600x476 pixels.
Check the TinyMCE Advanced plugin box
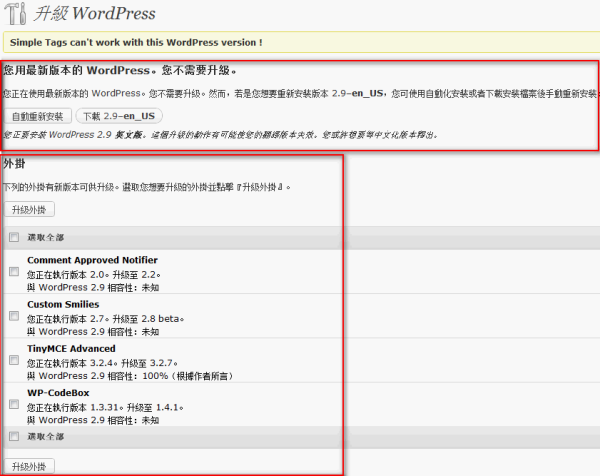pyautogui.click(x=14, y=360)
